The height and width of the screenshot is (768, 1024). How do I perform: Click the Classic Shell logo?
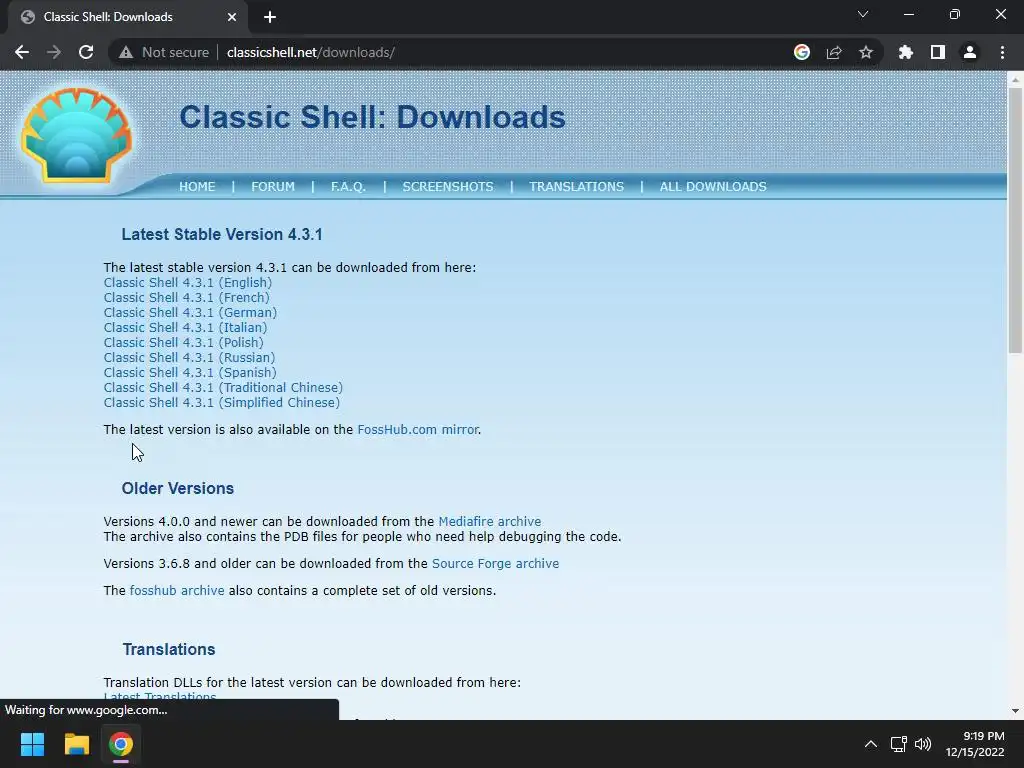pos(76,135)
